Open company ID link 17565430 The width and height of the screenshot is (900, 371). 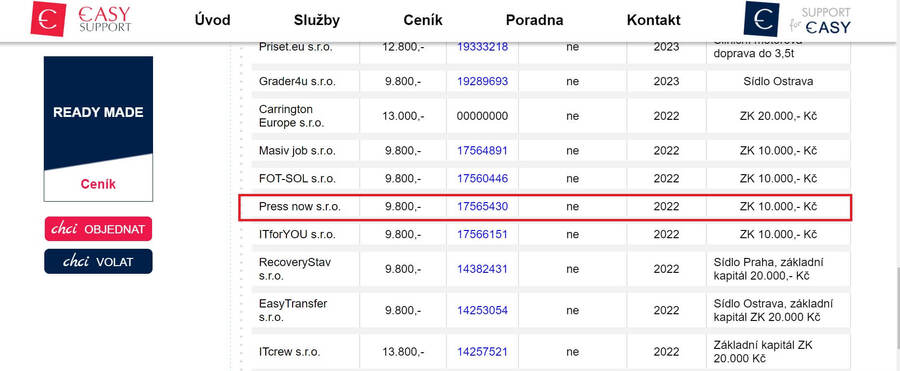coord(482,206)
